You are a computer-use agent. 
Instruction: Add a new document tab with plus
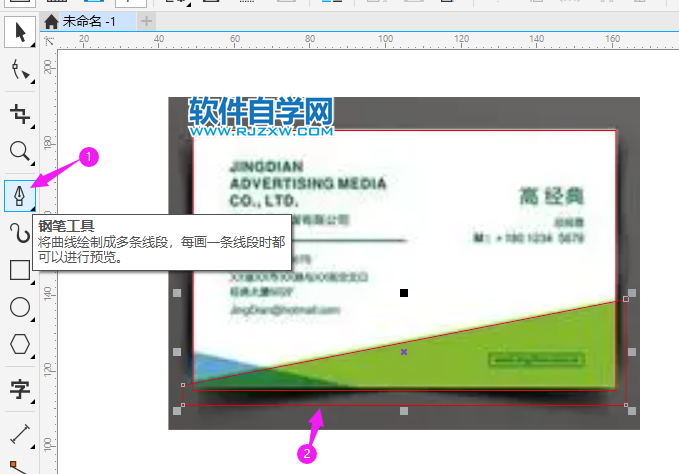[x=146, y=21]
